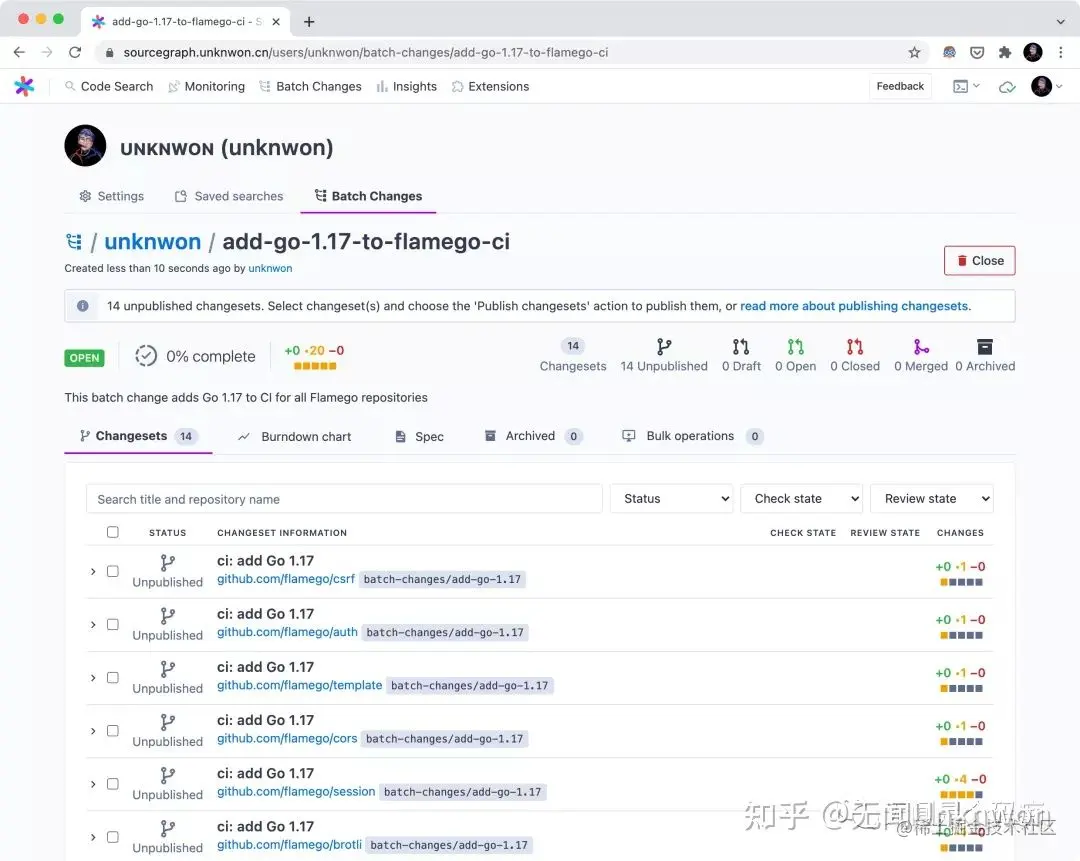
Task: Open read more about publishing changesets link
Action: (854, 306)
